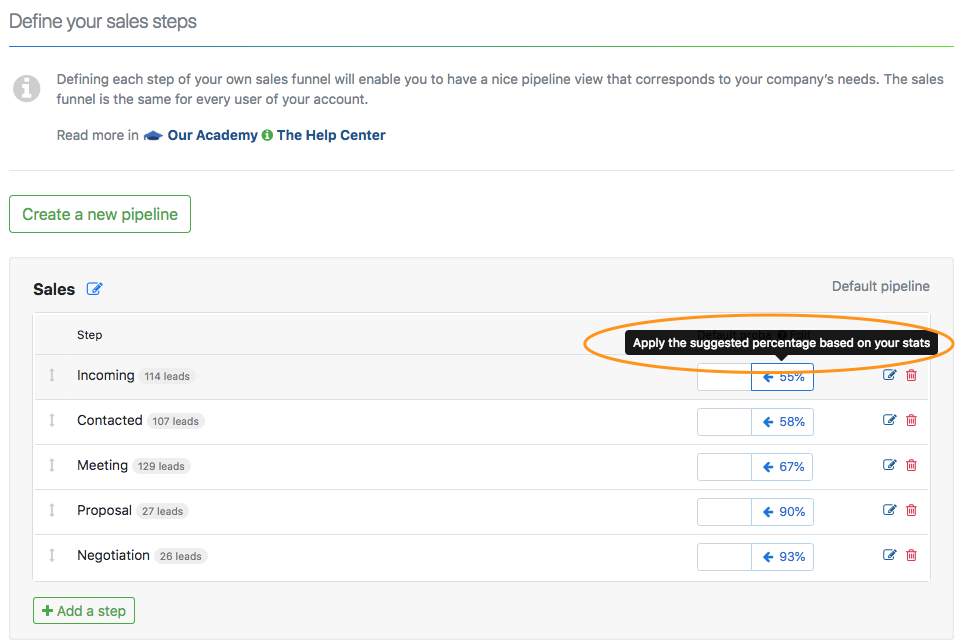The height and width of the screenshot is (642, 963).
Task: Apply suggested 93% to Negotiation
Action: point(783,557)
